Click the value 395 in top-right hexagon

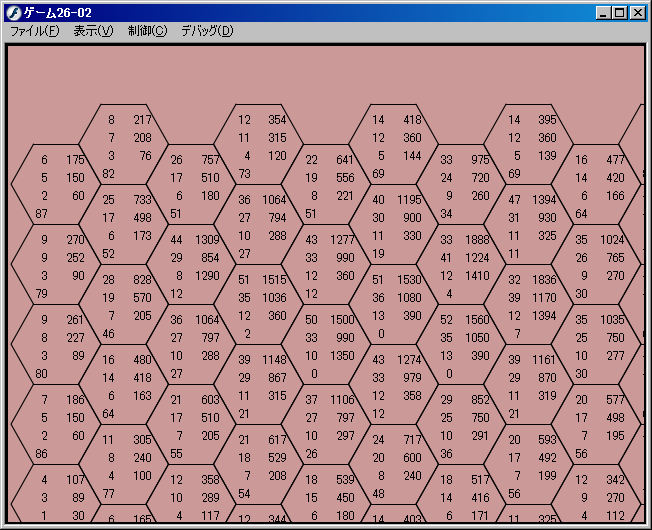[x=547, y=120]
